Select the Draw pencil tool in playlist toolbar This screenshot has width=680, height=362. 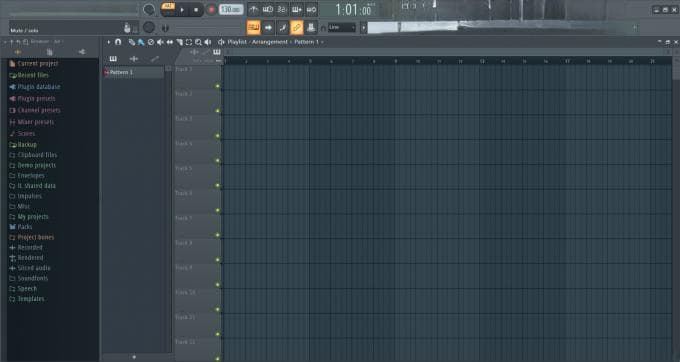[x=131, y=42]
